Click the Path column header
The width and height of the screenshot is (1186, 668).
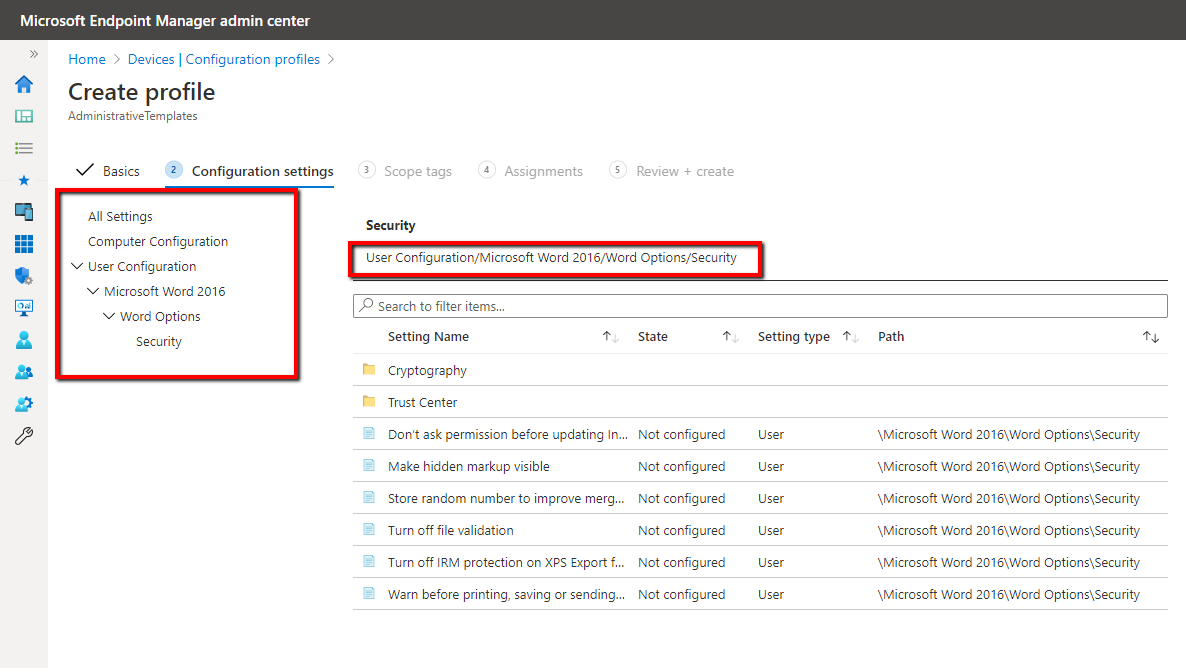click(891, 337)
